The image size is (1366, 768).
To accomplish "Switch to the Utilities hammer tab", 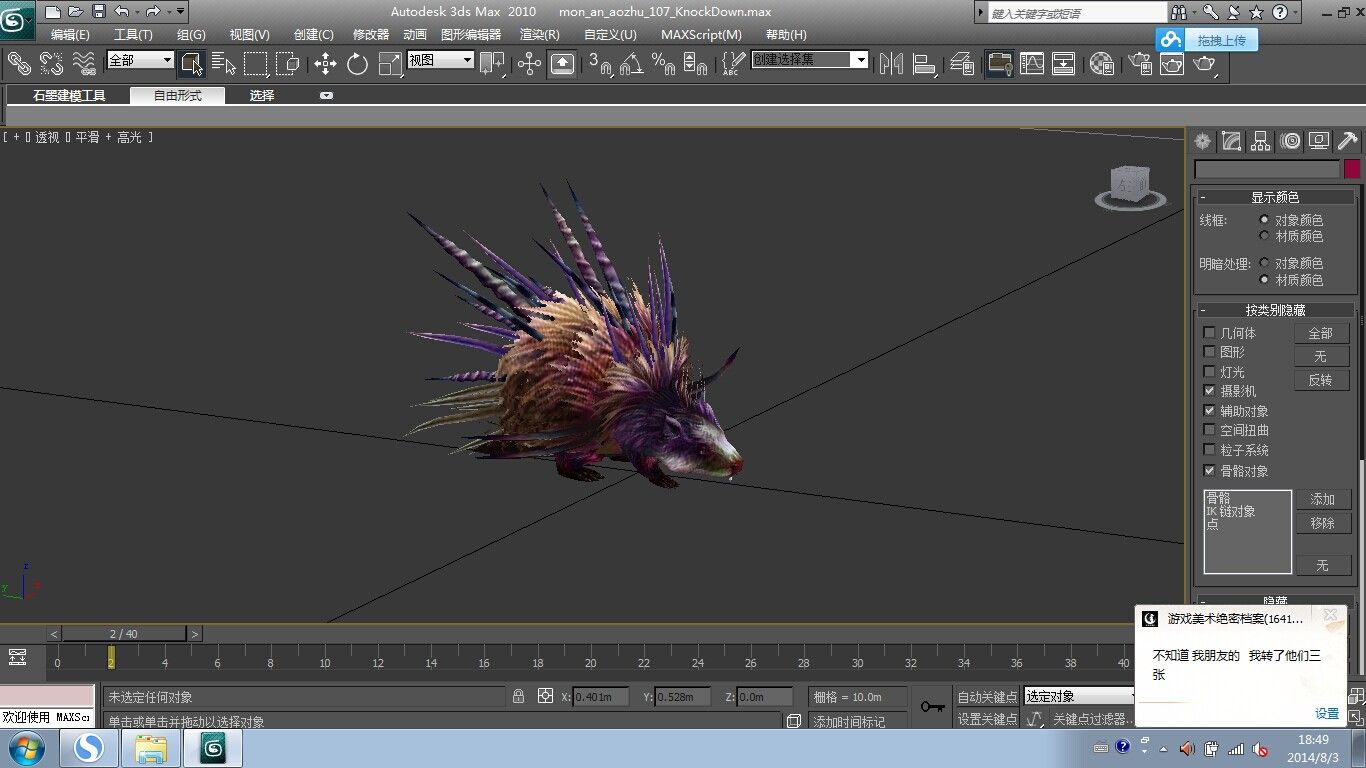I will [x=1348, y=141].
